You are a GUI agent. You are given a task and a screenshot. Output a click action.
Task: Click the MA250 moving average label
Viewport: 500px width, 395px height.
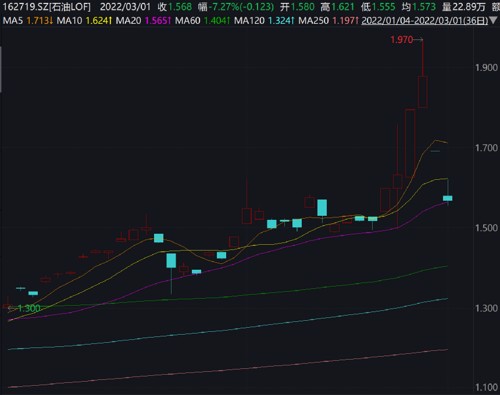(313, 21)
